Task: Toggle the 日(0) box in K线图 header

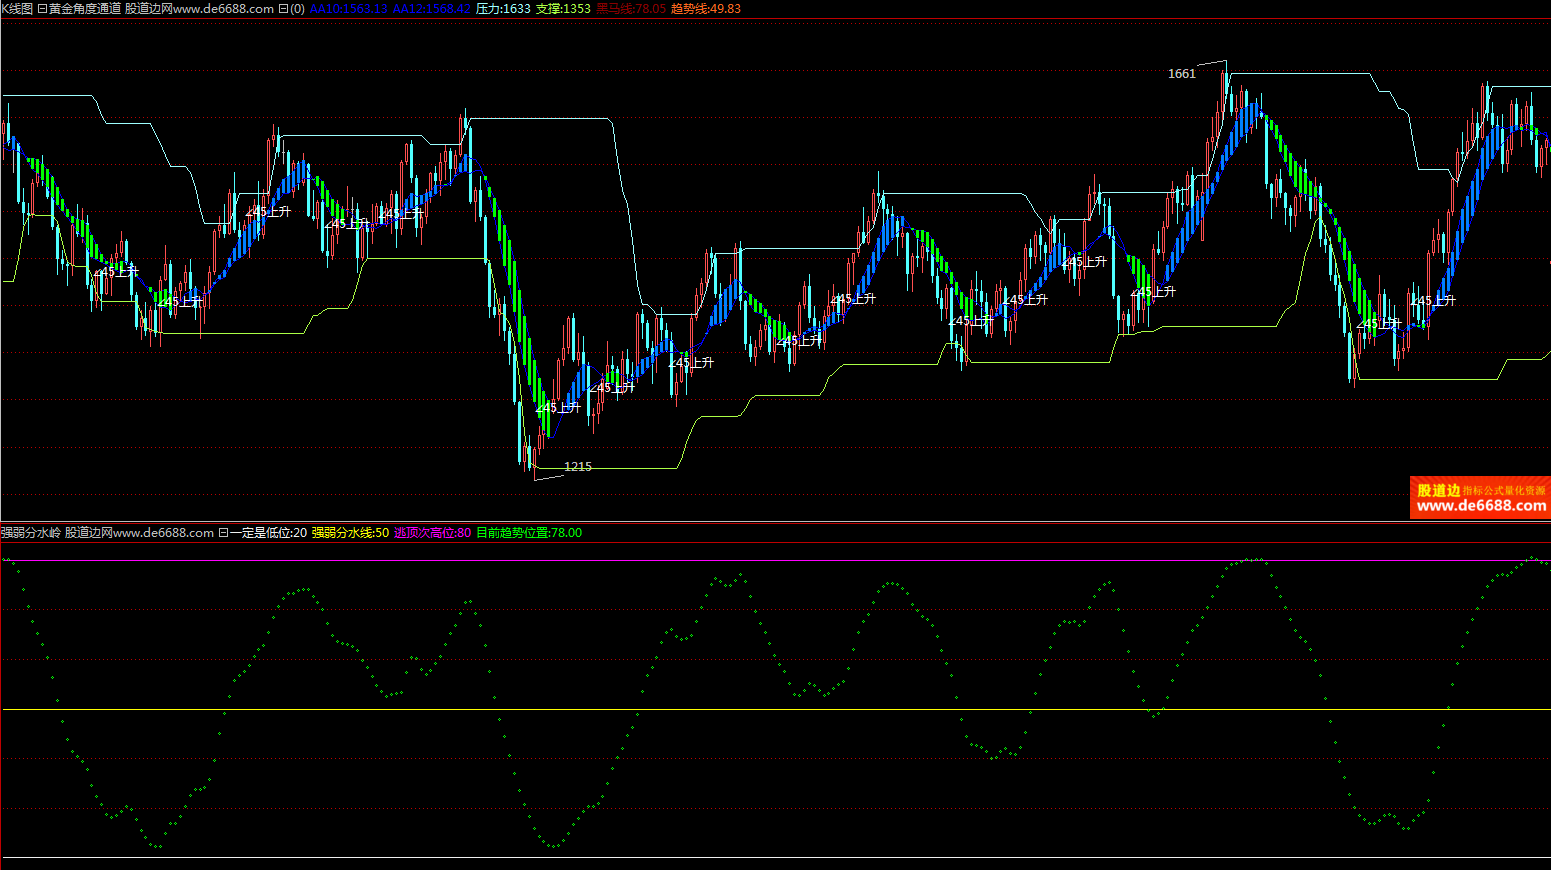Action: (291, 9)
